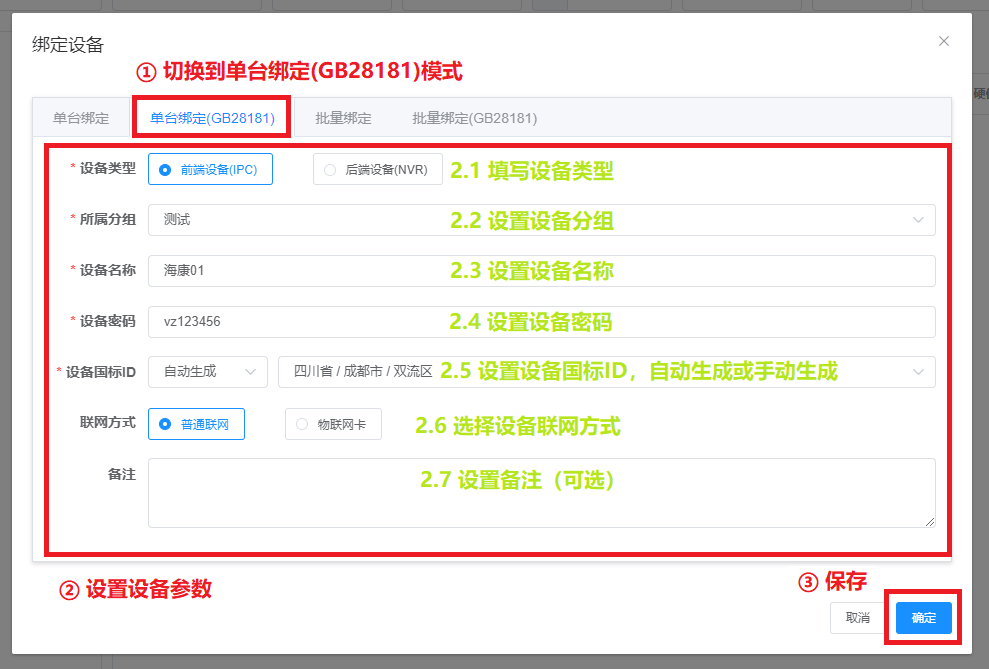Select 物联网卡 network mode
Image resolution: width=989 pixels, height=669 pixels.
[333, 424]
